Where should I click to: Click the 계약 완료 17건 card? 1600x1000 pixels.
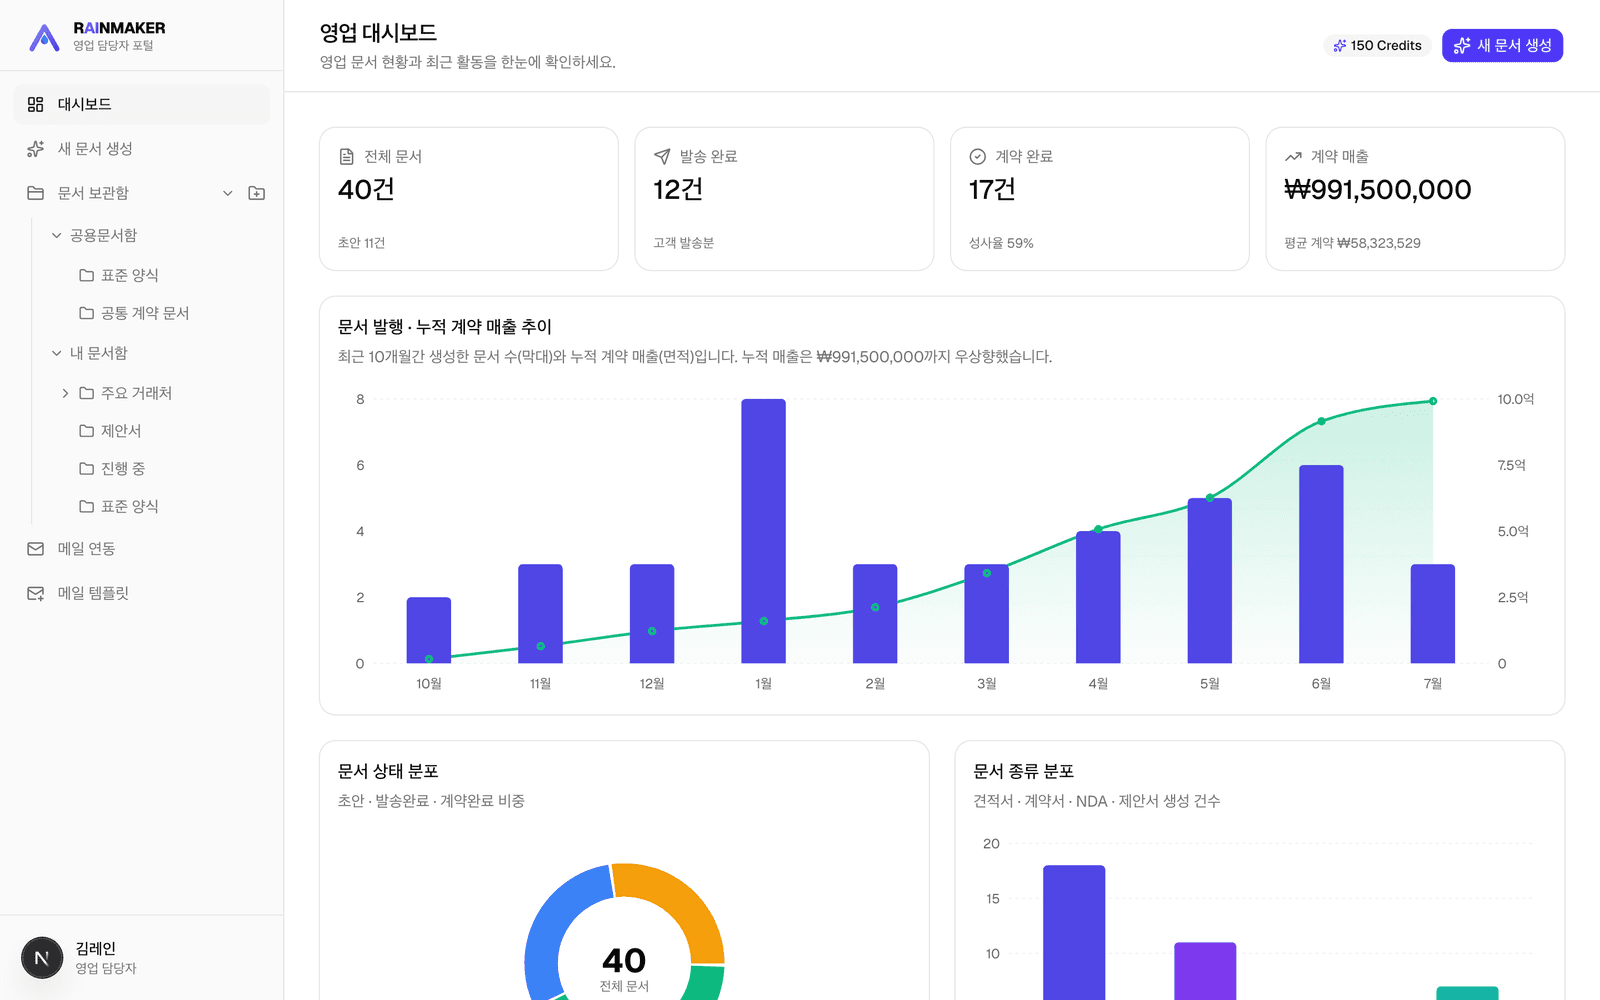(x=1100, y=199)
